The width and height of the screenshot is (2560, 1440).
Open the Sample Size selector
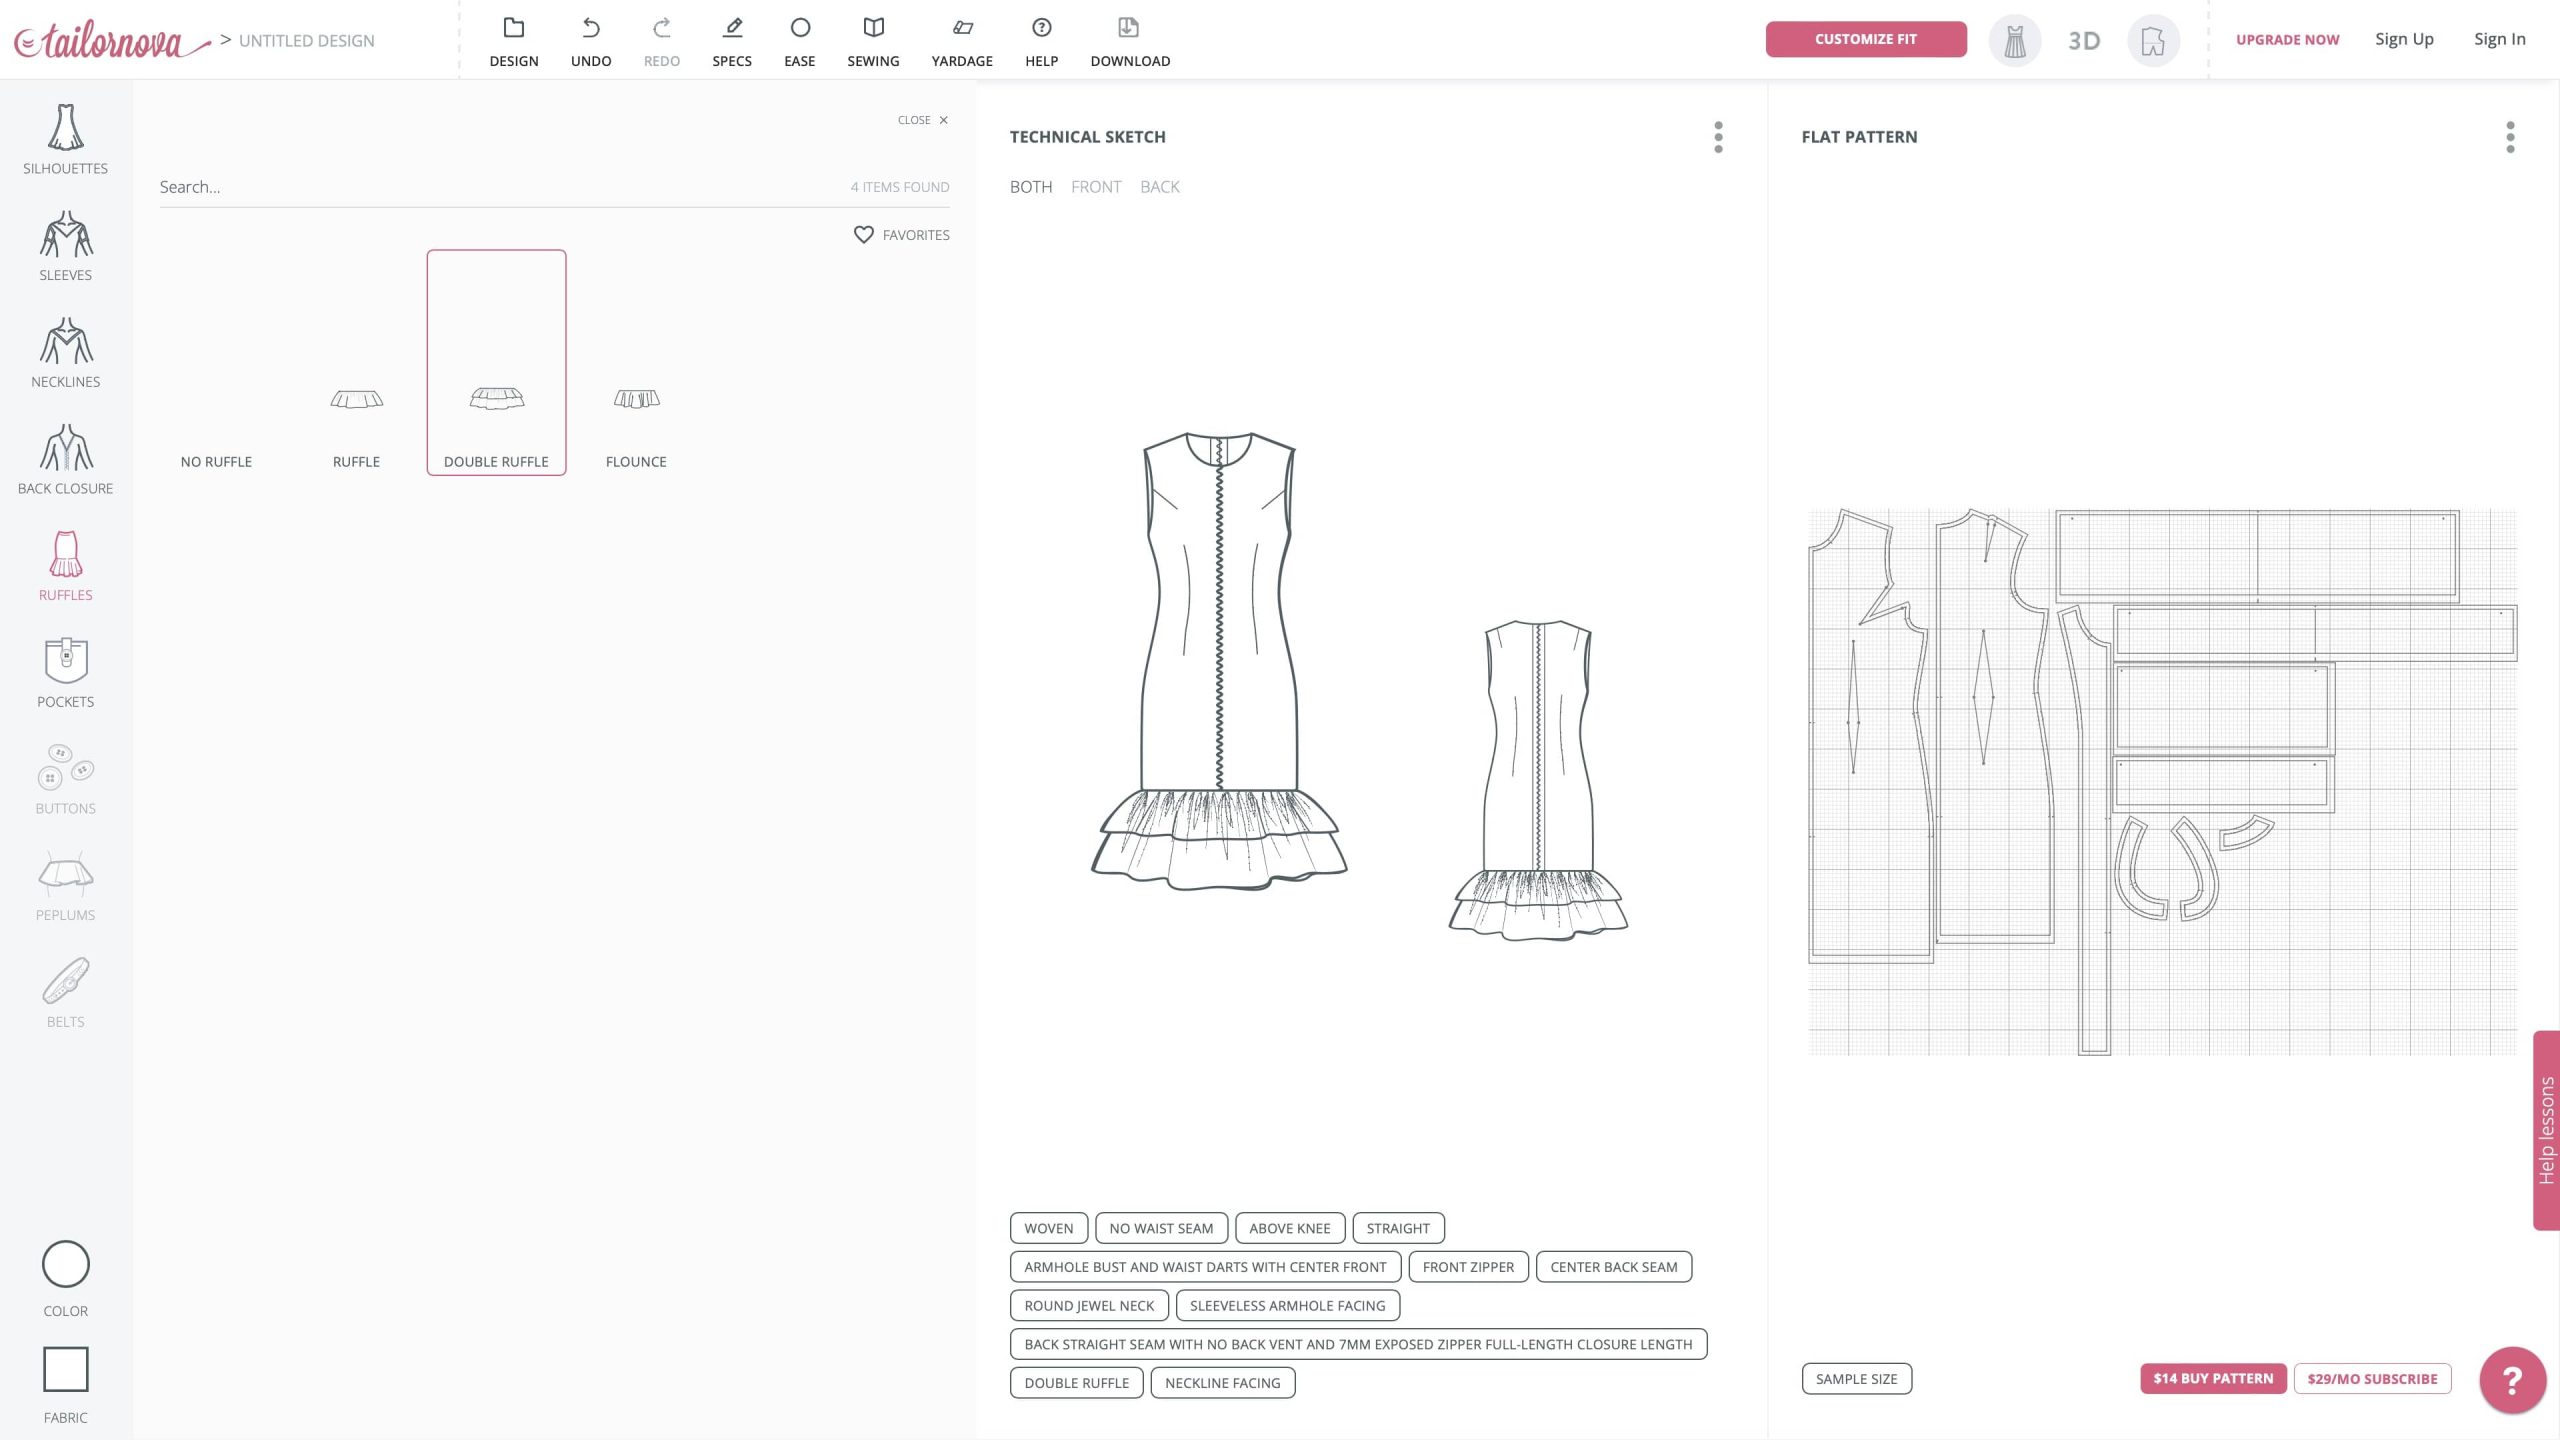[1856, 1379]
